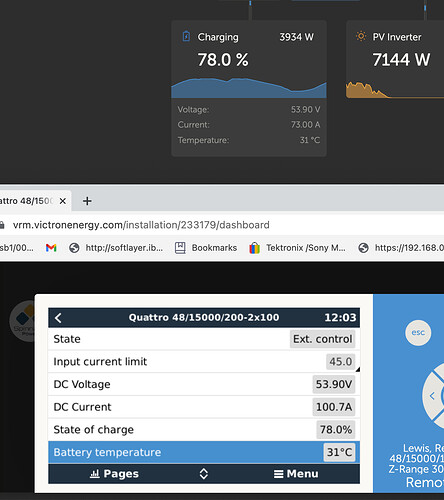Open the Bookmarks folder
This screenshot has width=444, height=500.
pos(206,248)
